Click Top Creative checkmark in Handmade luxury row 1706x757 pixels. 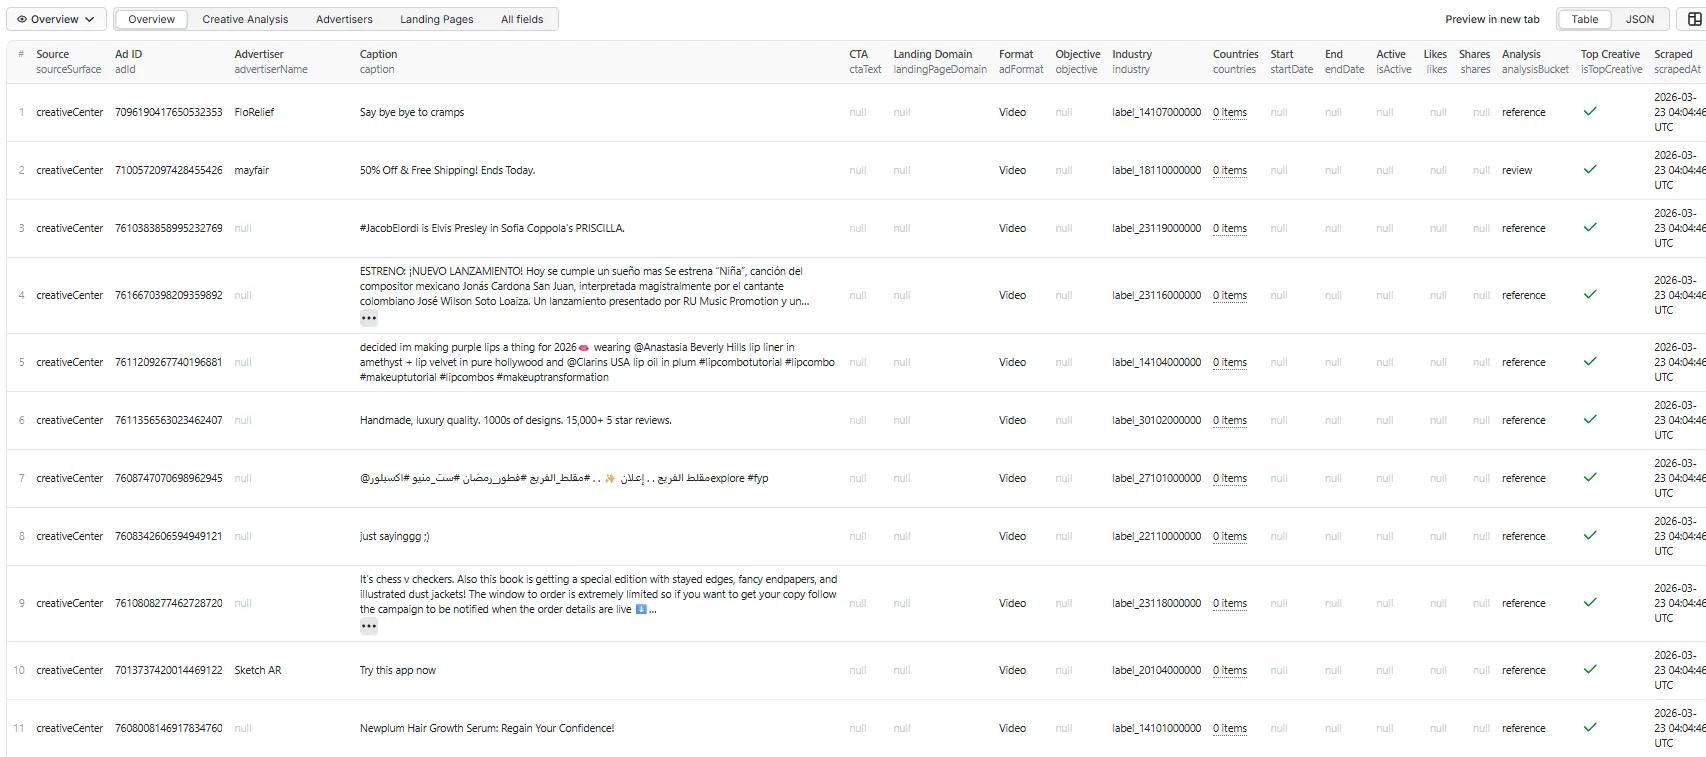[1590, 419]
